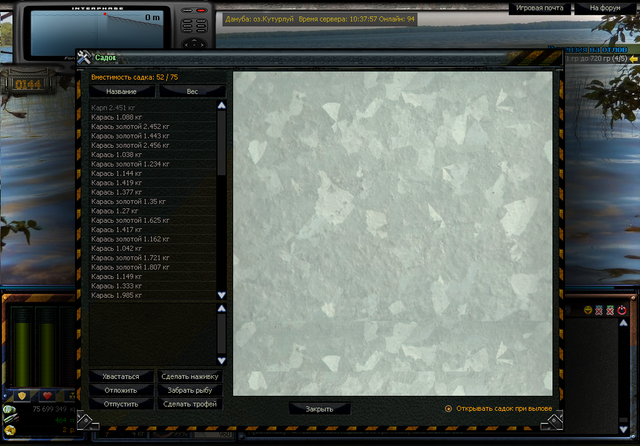Click Сделать наживку button
This screenshot has width=640, height=446.
coord(190,377)
